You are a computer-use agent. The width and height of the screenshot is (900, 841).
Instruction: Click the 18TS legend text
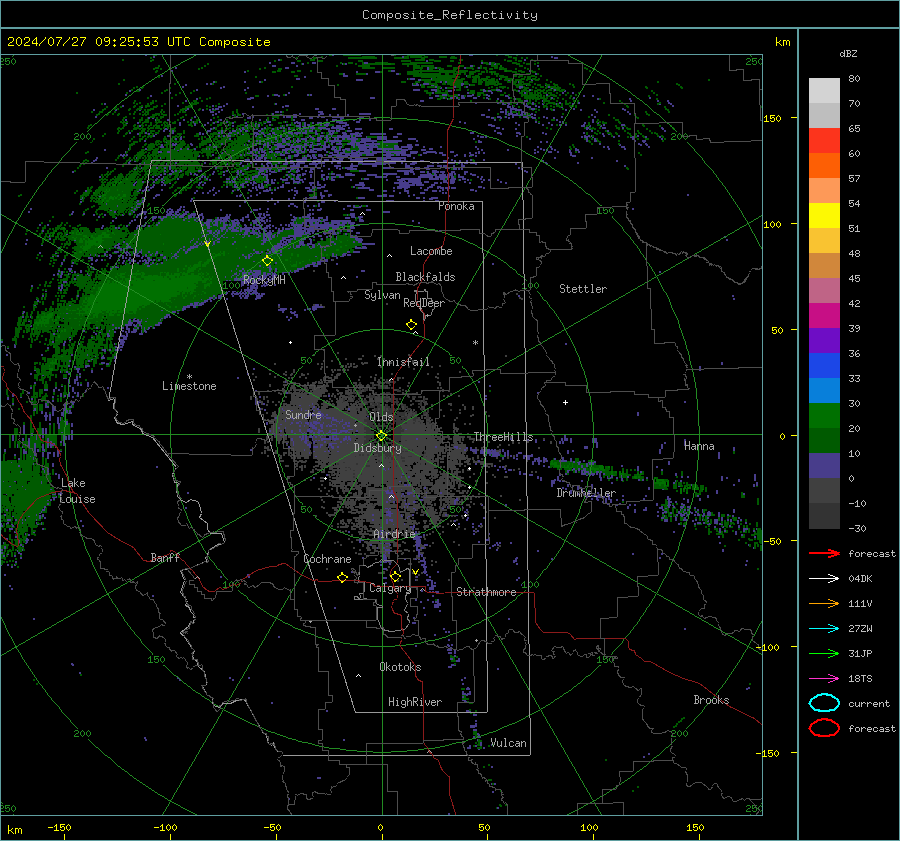(x=860, y=679)
